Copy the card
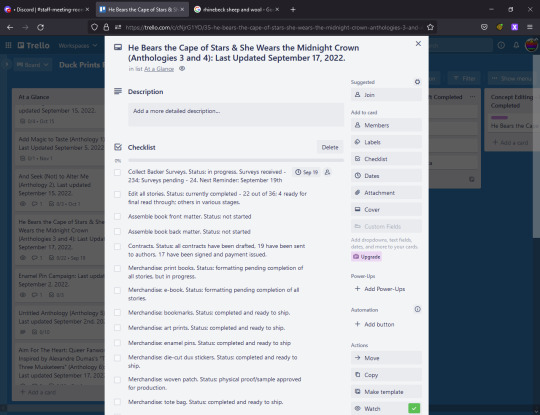540x415 pixels. [386, 375]
